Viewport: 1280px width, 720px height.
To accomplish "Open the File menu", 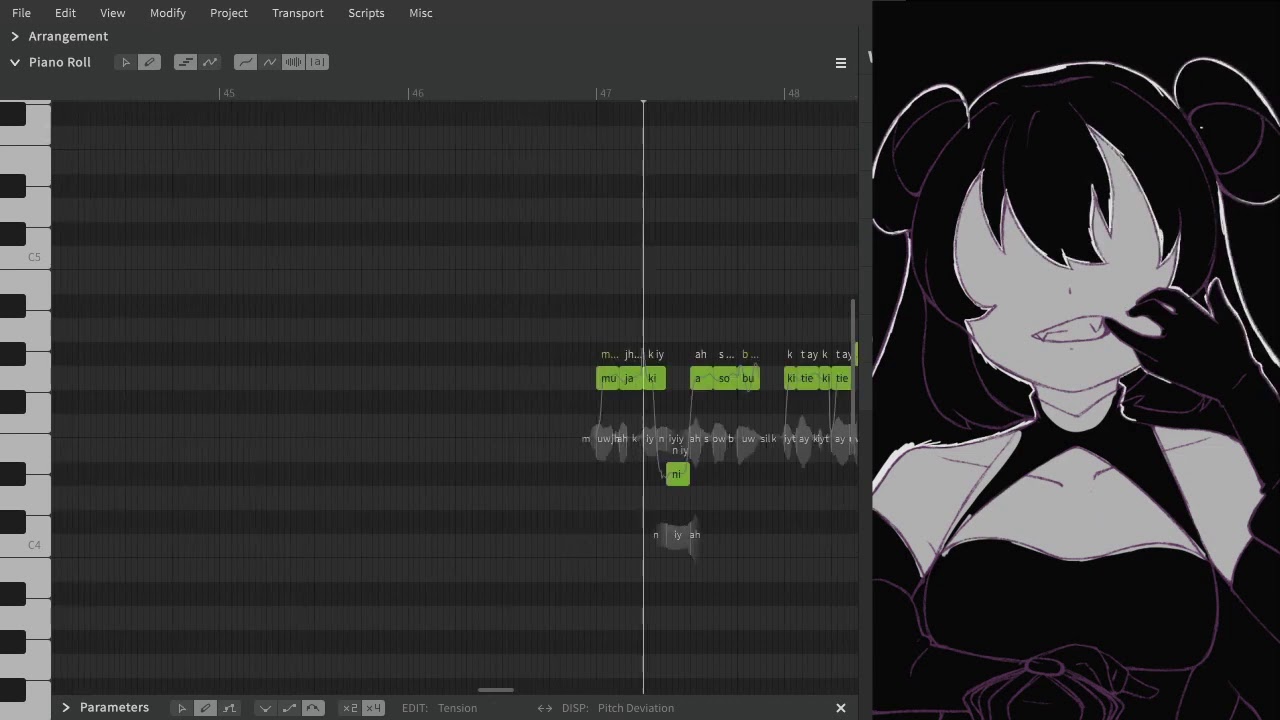I will pos(21,13).
